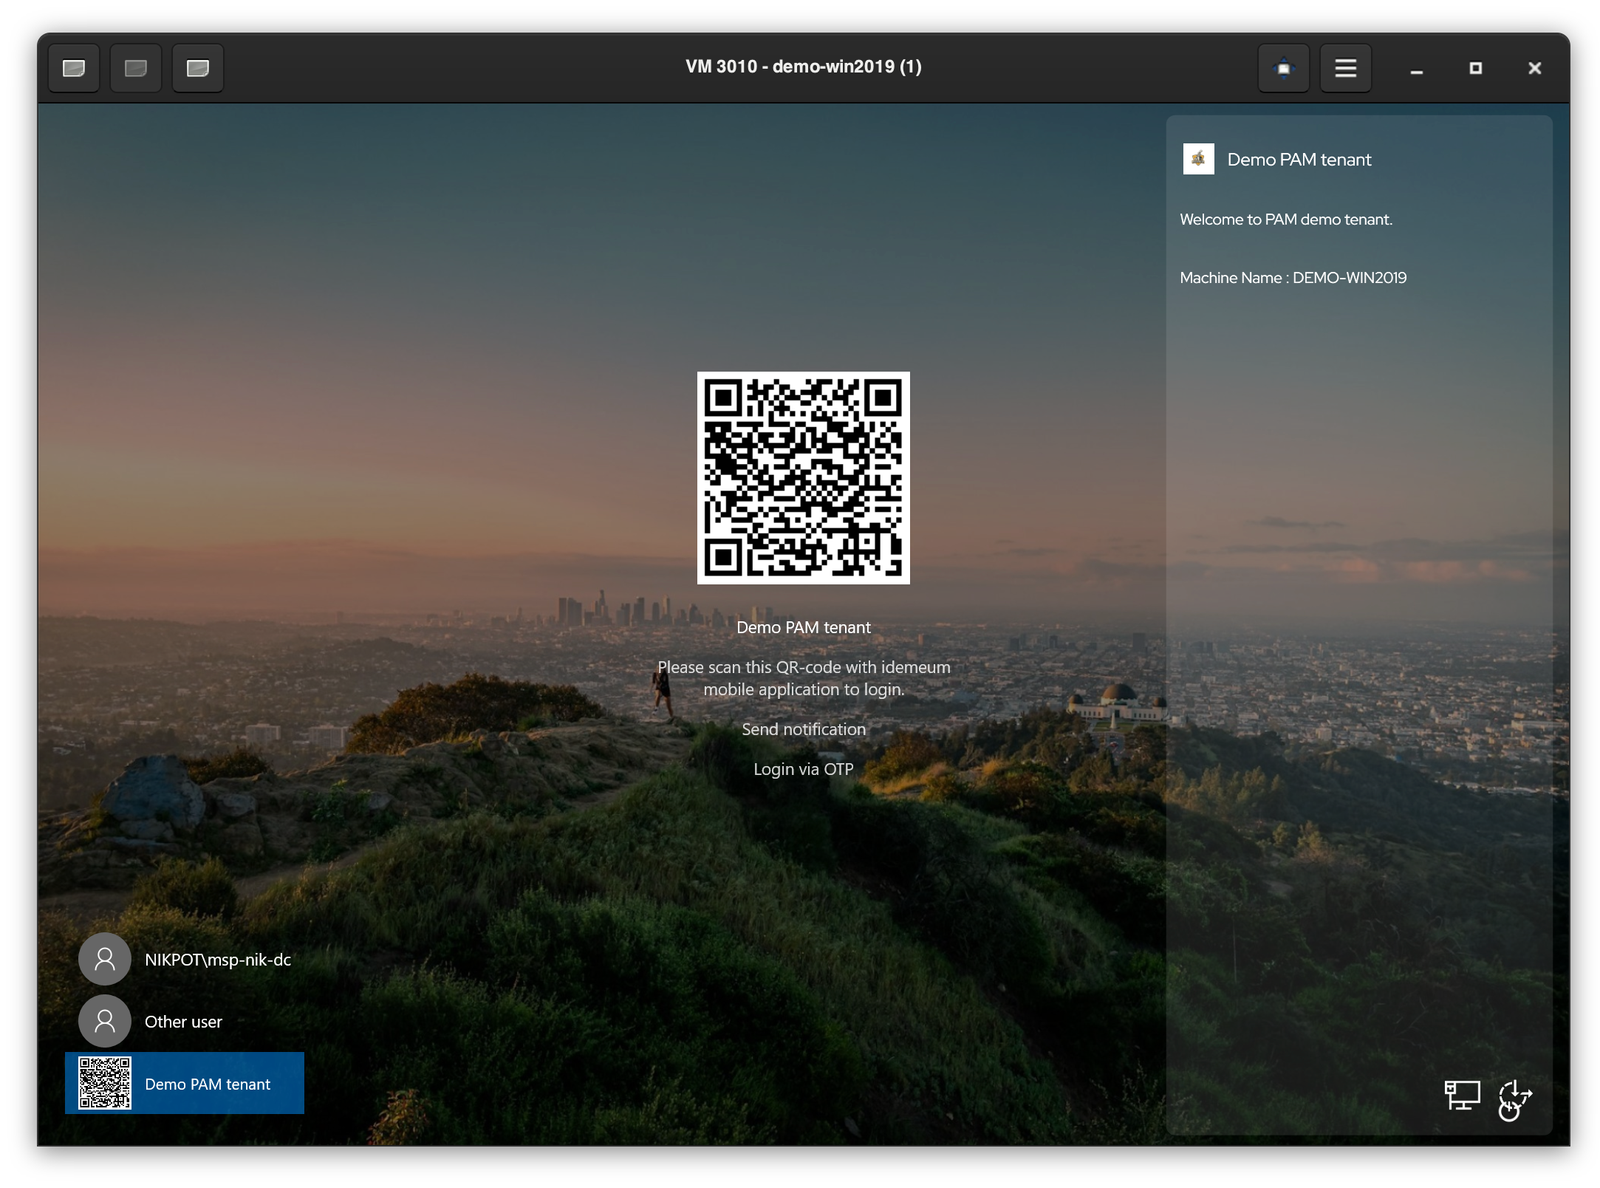Click the leftmost display button in title bar
1600x1188 pixels.
74,68
